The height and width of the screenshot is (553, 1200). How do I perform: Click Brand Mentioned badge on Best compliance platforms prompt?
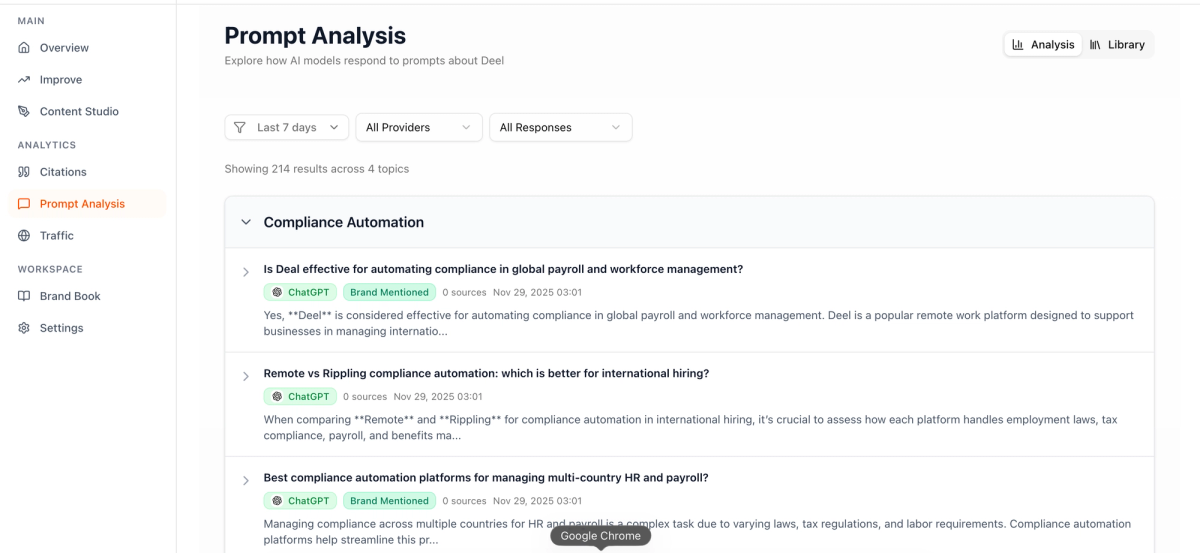(x=390, y=501)
